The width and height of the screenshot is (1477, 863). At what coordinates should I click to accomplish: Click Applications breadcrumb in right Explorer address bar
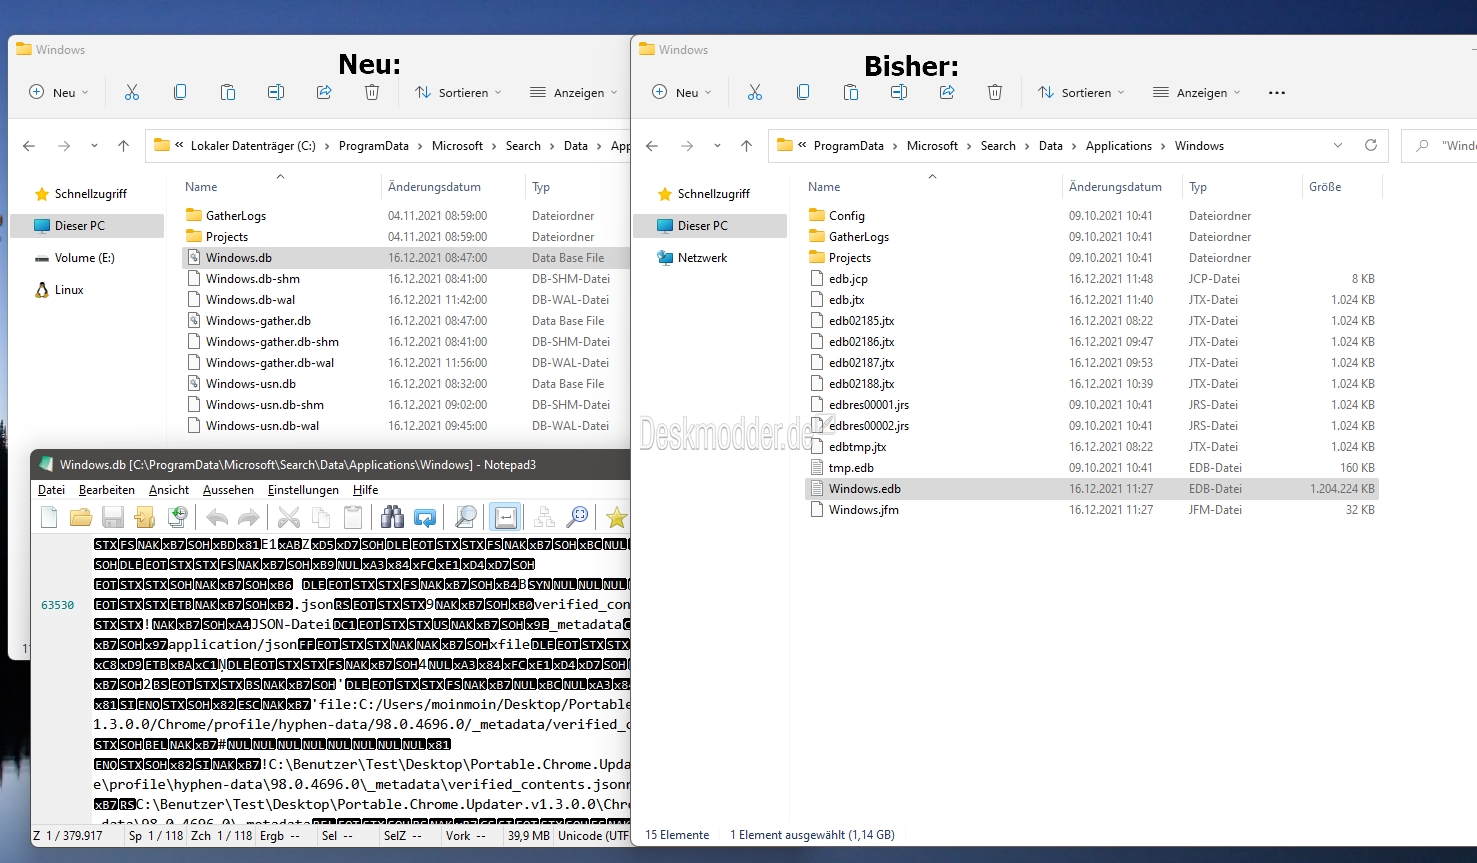click(1119, 146)
